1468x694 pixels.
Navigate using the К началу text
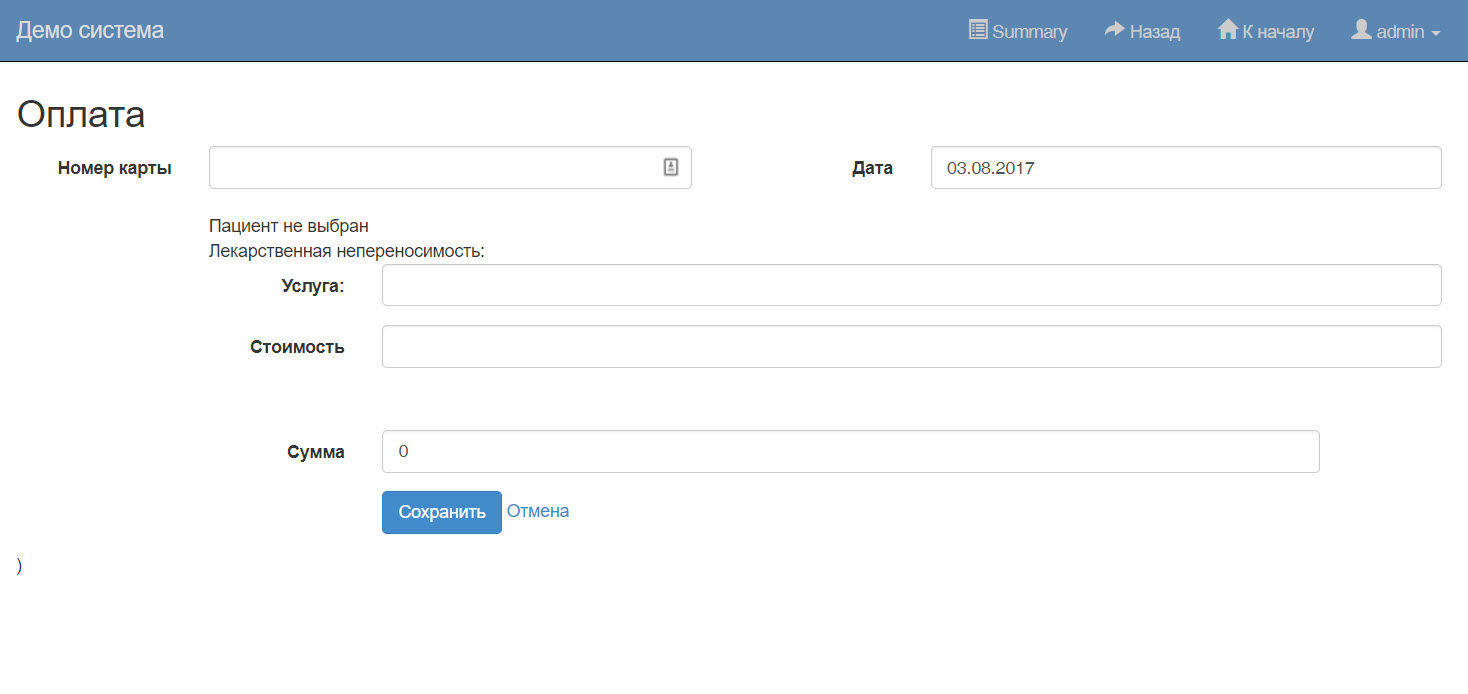(x=1278, y=32)
